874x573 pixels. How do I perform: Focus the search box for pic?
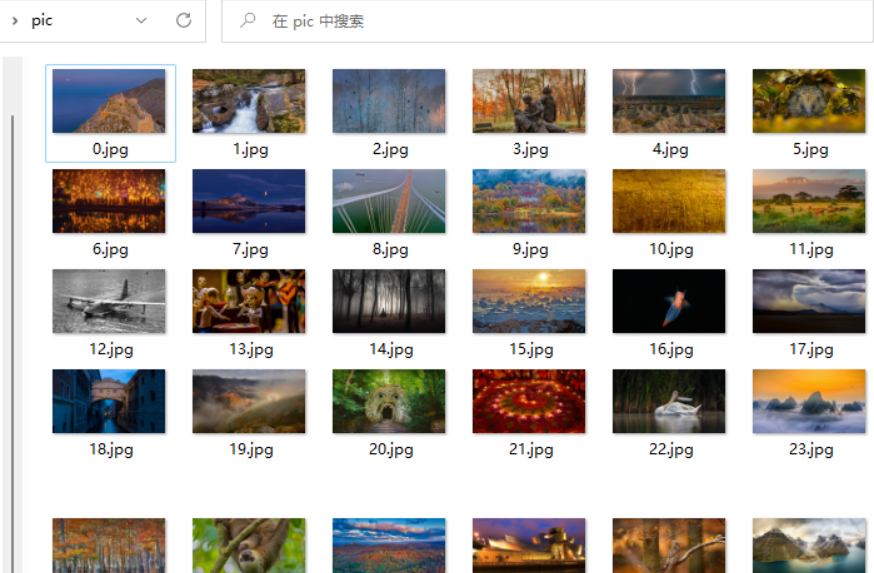click(x=547, y=21)
